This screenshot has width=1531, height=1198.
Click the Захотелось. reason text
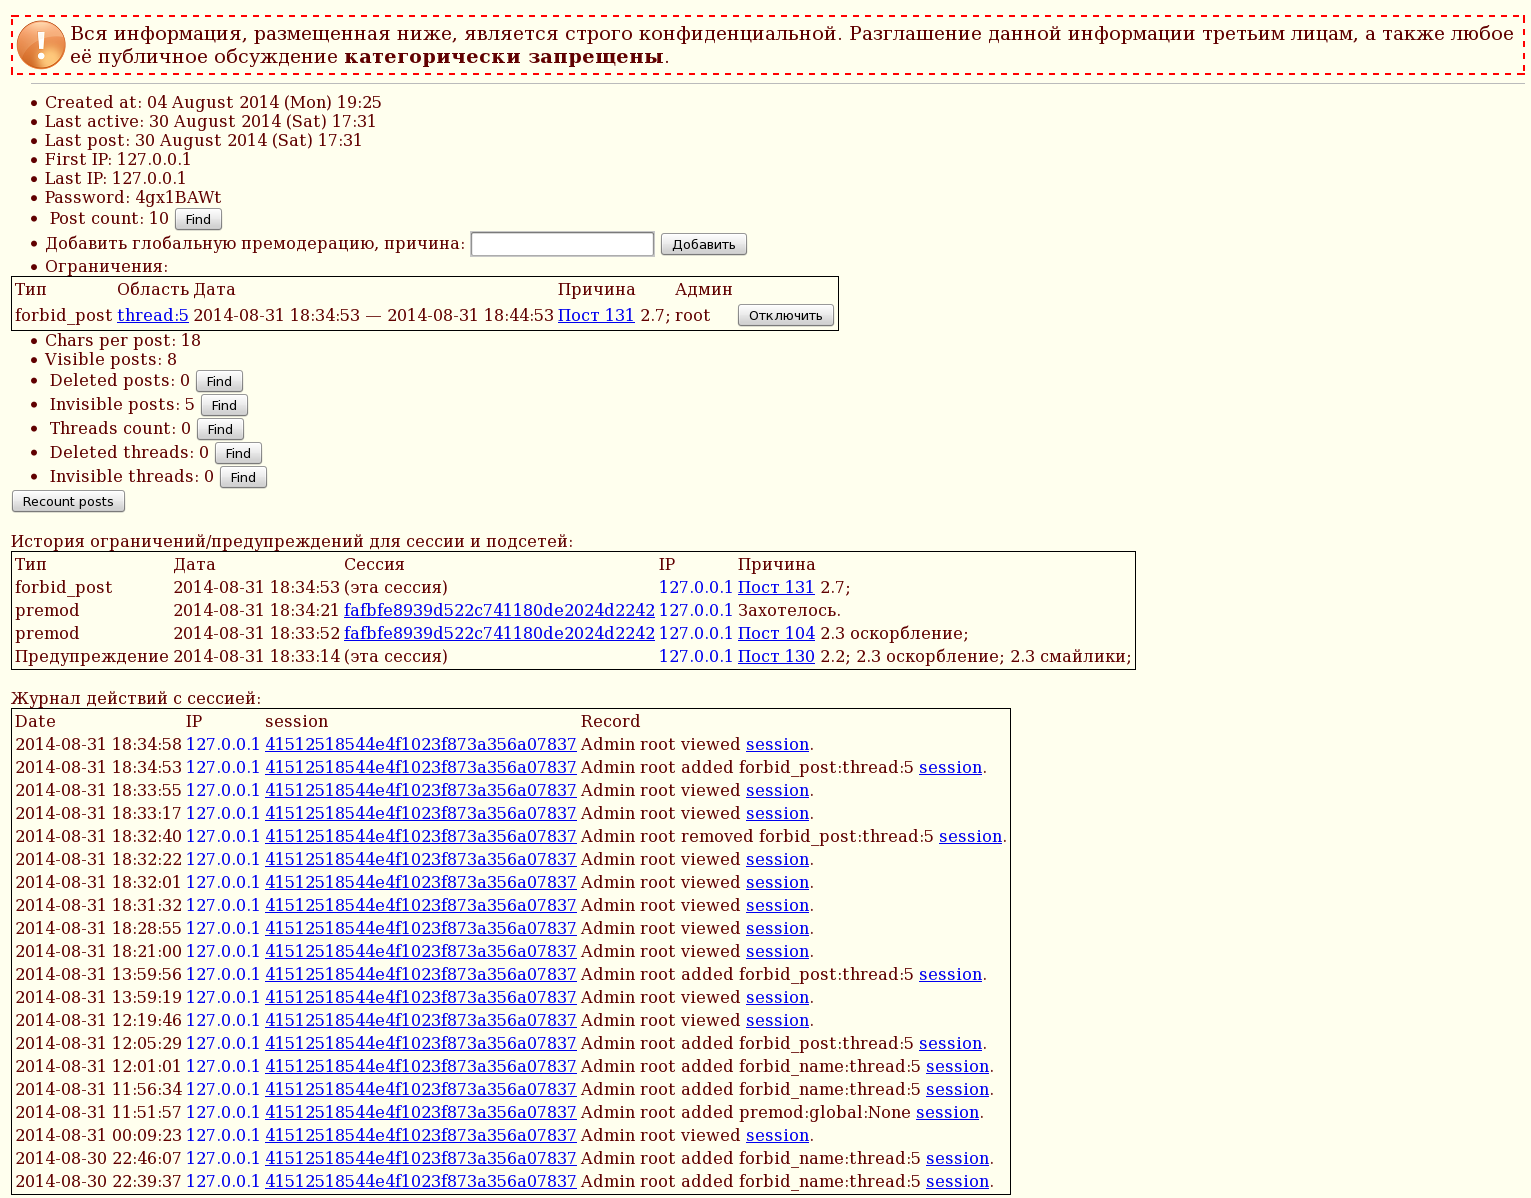tap(789, 610)
